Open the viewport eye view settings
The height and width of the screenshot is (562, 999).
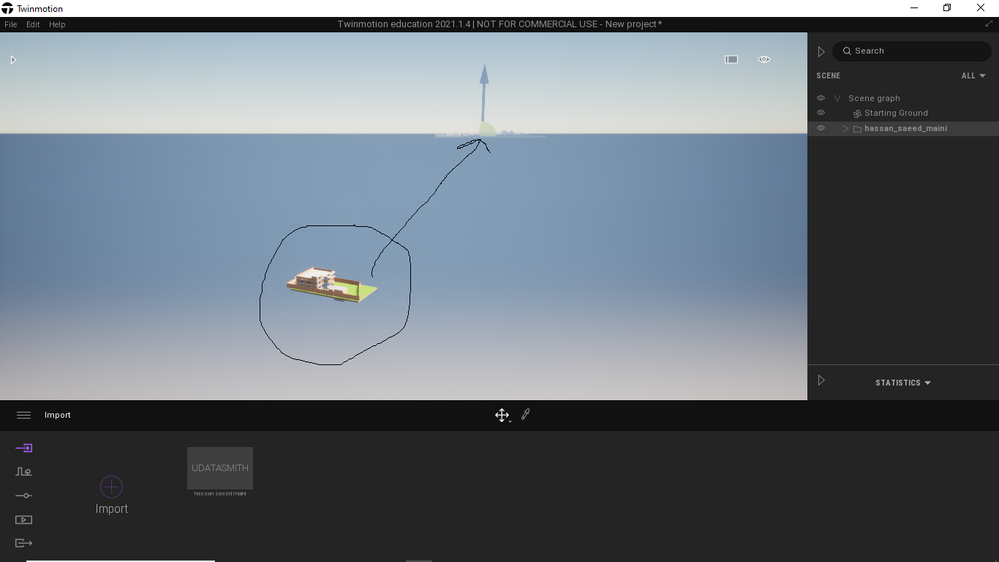tap(764, 59)
